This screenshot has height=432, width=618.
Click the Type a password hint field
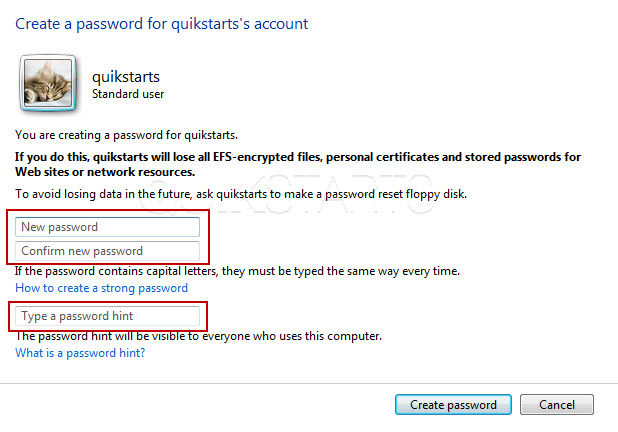click(107, 316)
